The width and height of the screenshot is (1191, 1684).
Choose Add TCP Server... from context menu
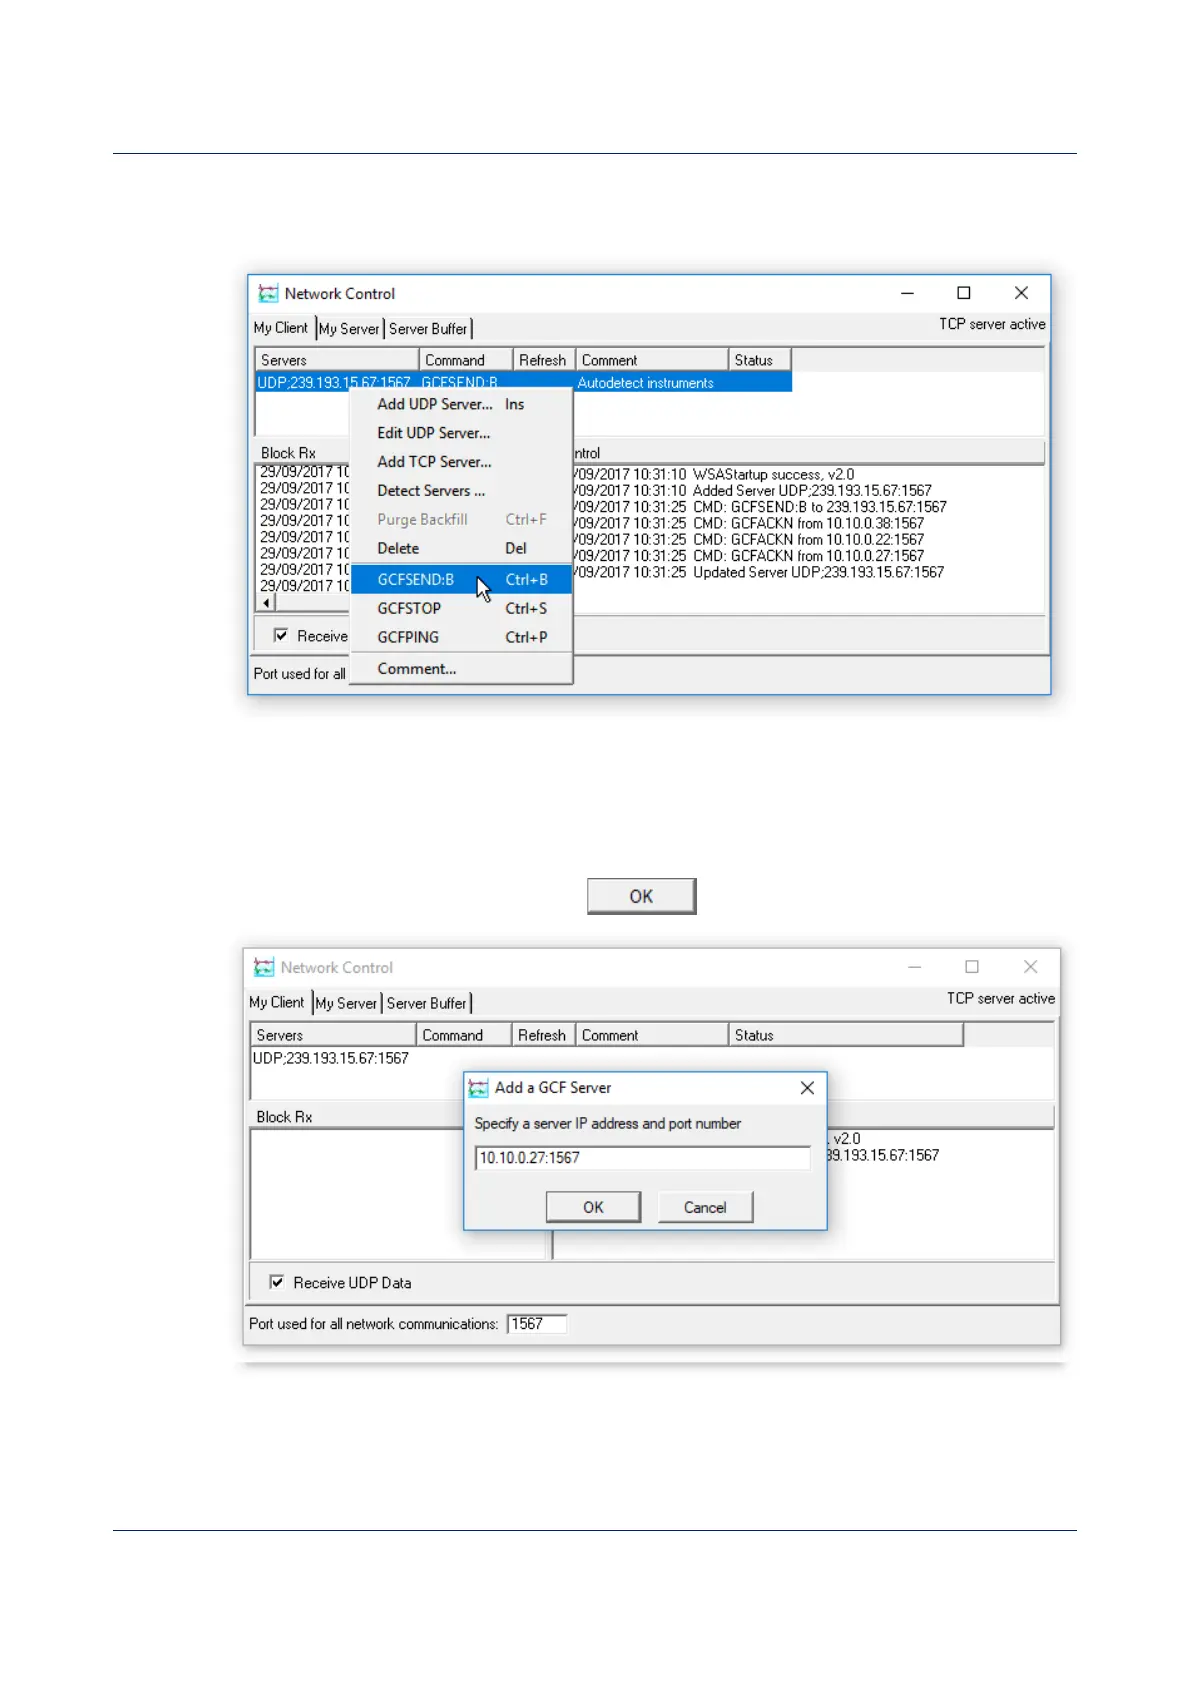pyautogui.click(x=461, y=462)
